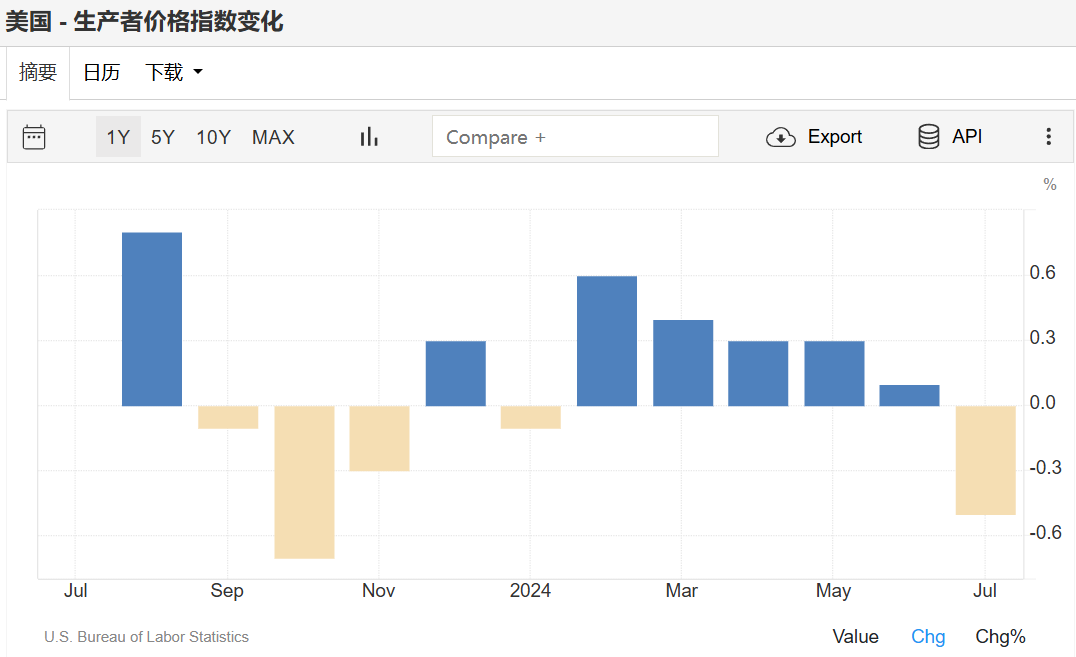The width and height of the screenshot is (1076, 657).
Task: Open the Compare + selector
Action: (x=575, y=136)
